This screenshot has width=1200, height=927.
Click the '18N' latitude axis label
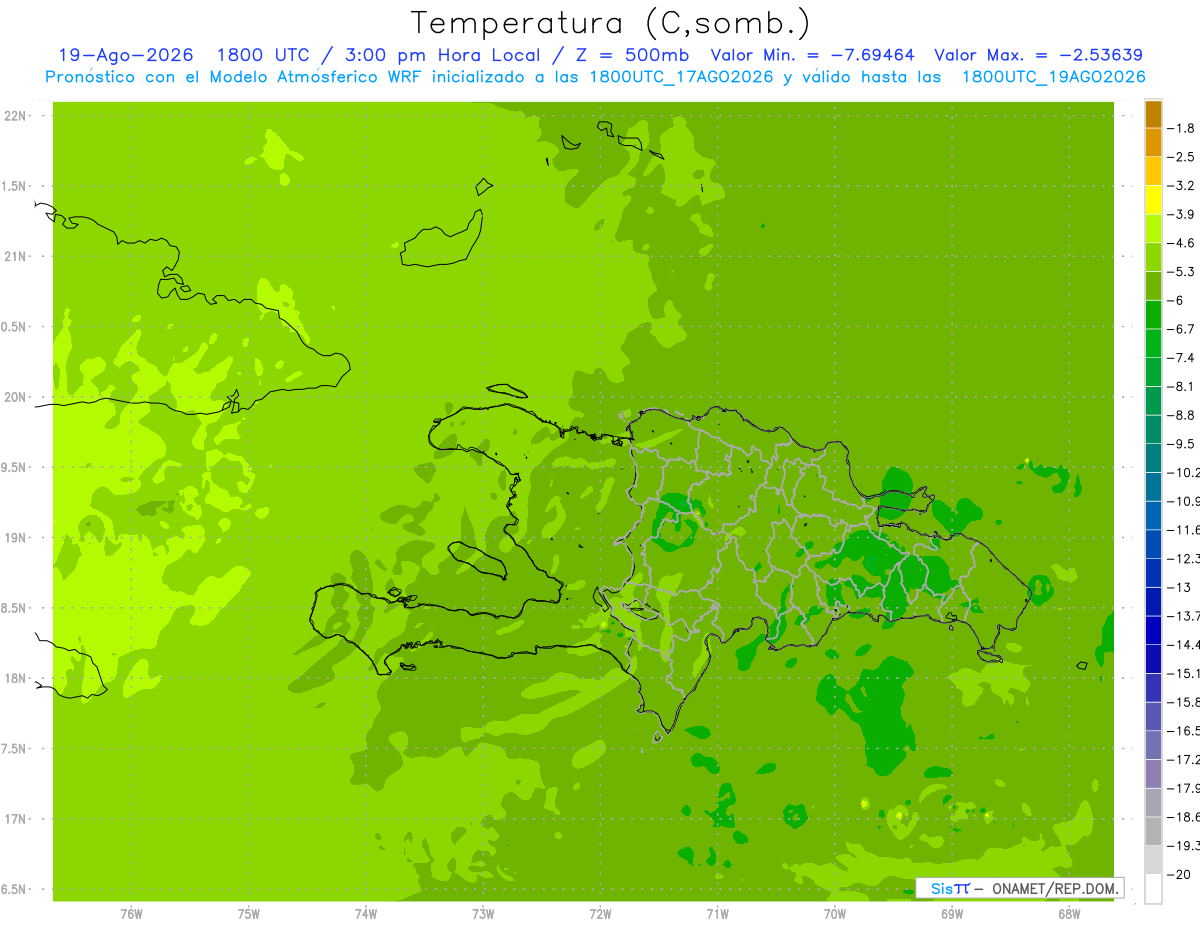[x=15, y=679]
